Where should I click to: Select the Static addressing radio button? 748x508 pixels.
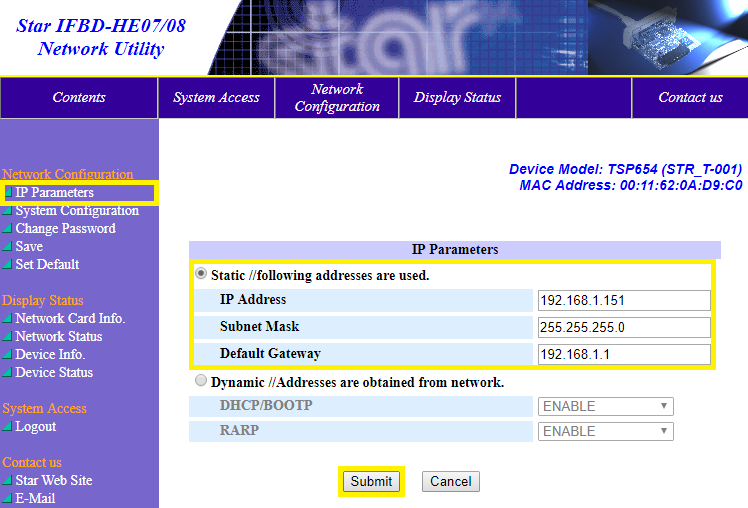point(201,274)
